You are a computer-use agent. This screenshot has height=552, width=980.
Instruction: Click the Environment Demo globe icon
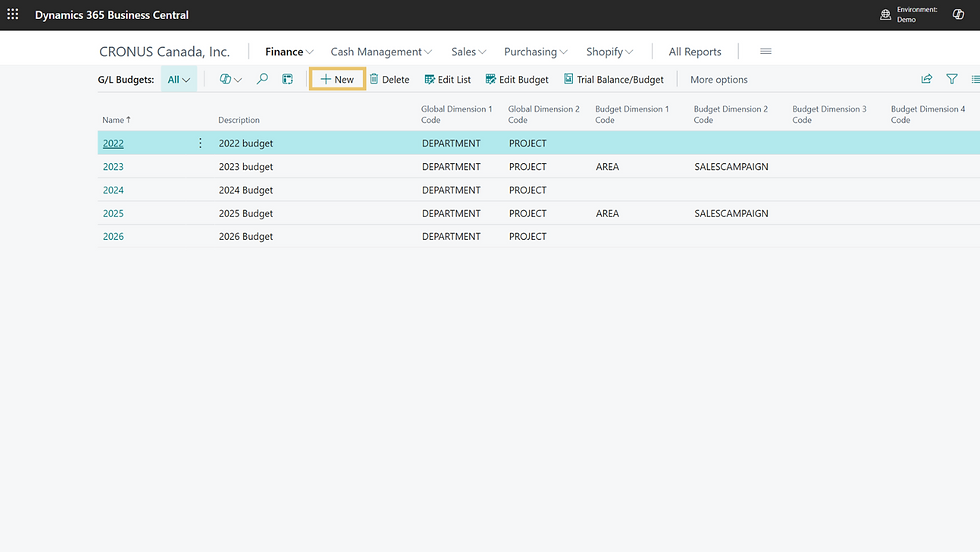[x=885, y=14]
